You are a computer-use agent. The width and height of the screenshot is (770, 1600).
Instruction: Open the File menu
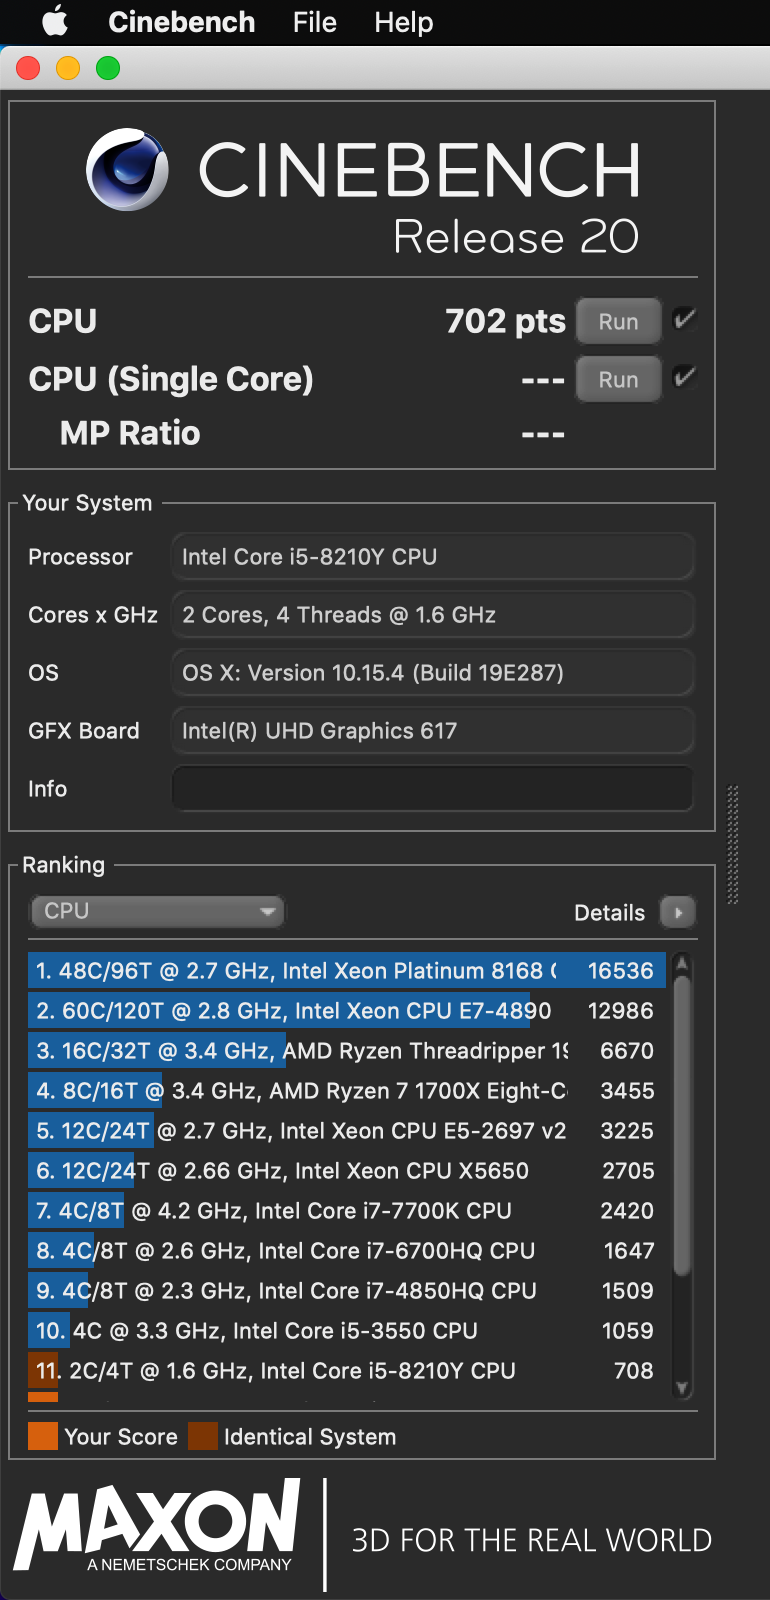pos(314,22)
